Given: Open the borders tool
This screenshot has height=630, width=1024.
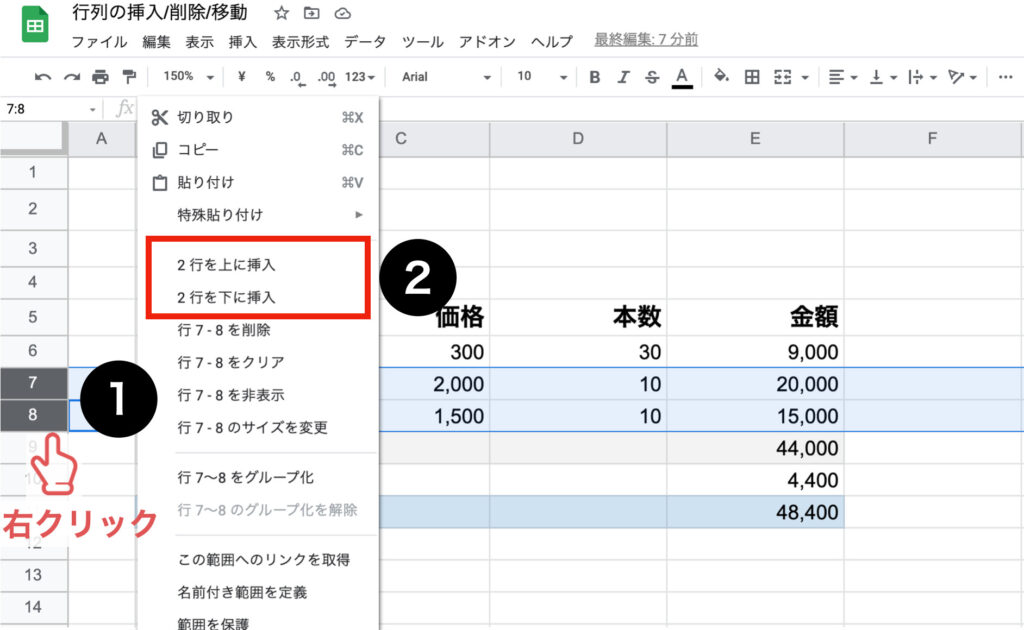Looking at the screenshot, I should pos(752,77).
